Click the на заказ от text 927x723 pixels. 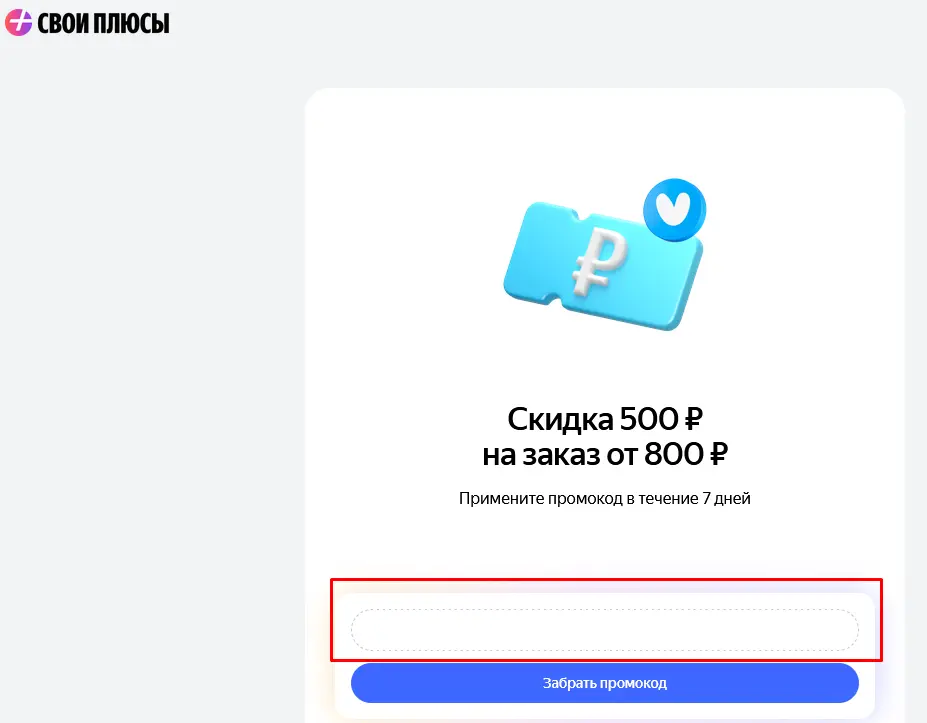(x=560, y=455)
